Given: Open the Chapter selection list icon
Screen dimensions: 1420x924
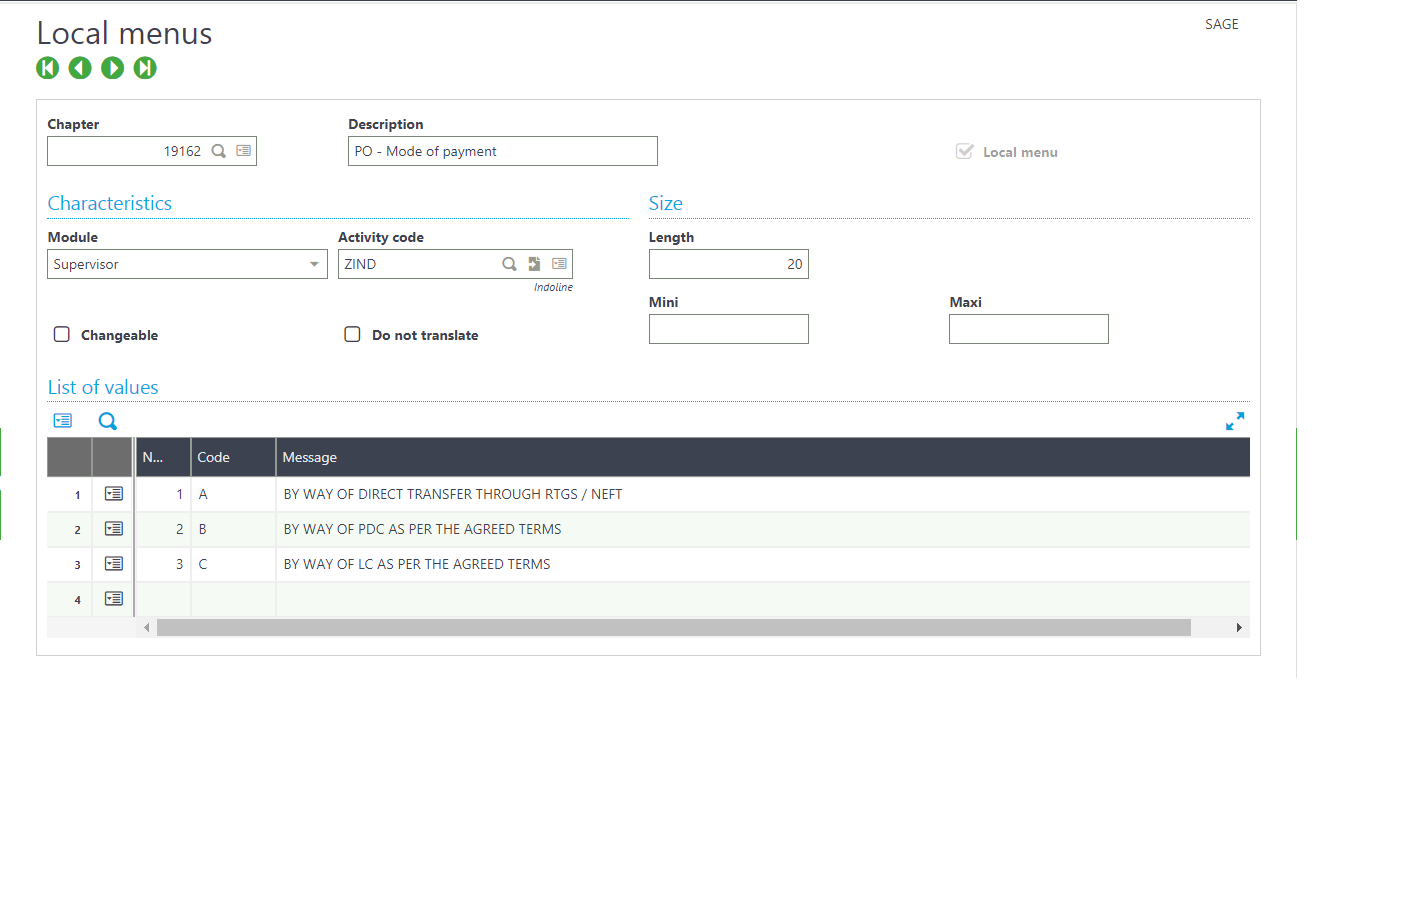Looking at the screenshot, I should (x=242, y=150).
